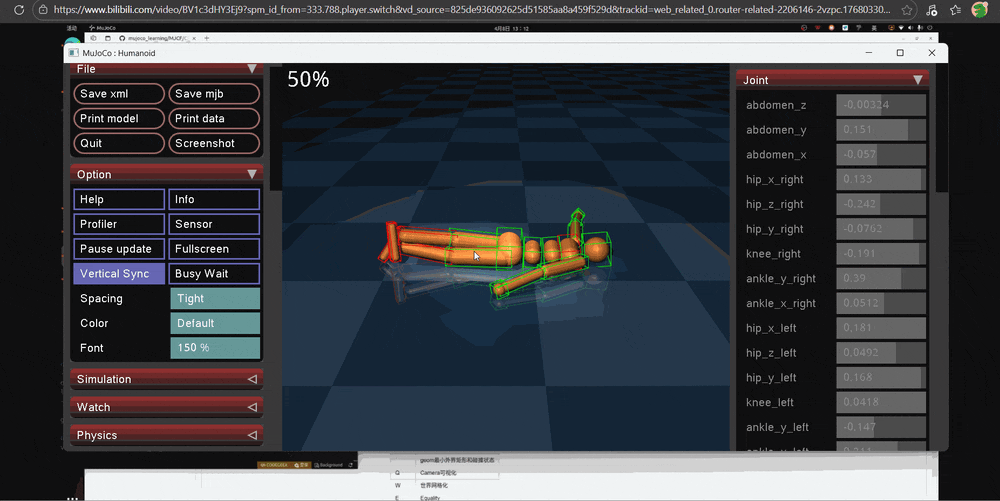Click the MuJoCo window title icon

(x=73, y=53)
